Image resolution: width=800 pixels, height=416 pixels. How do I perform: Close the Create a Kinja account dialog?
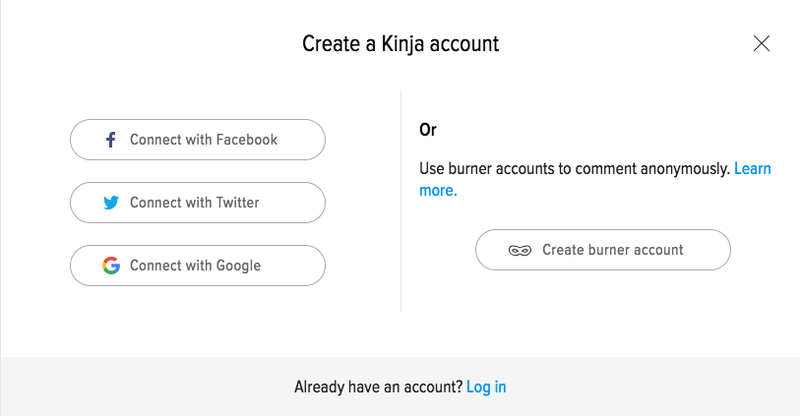(x=761, y=43)
